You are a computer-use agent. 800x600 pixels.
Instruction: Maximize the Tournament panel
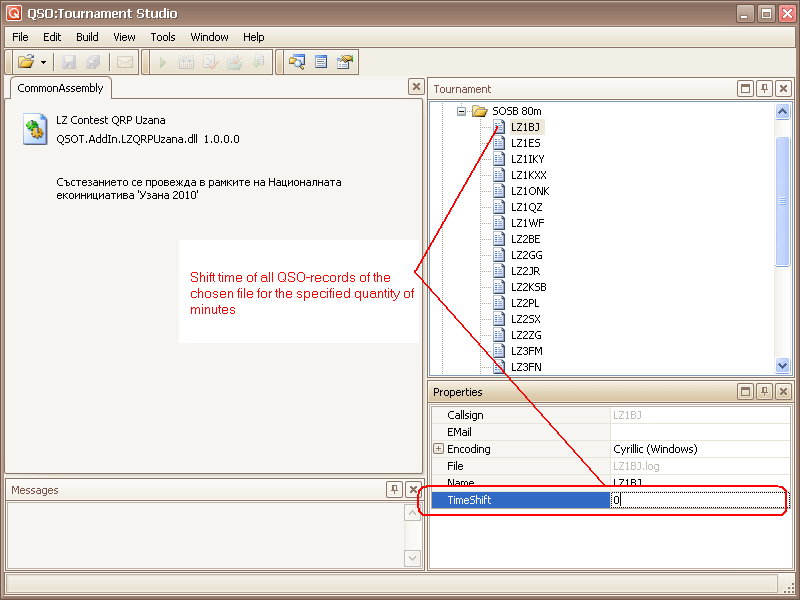coord(745,89)
